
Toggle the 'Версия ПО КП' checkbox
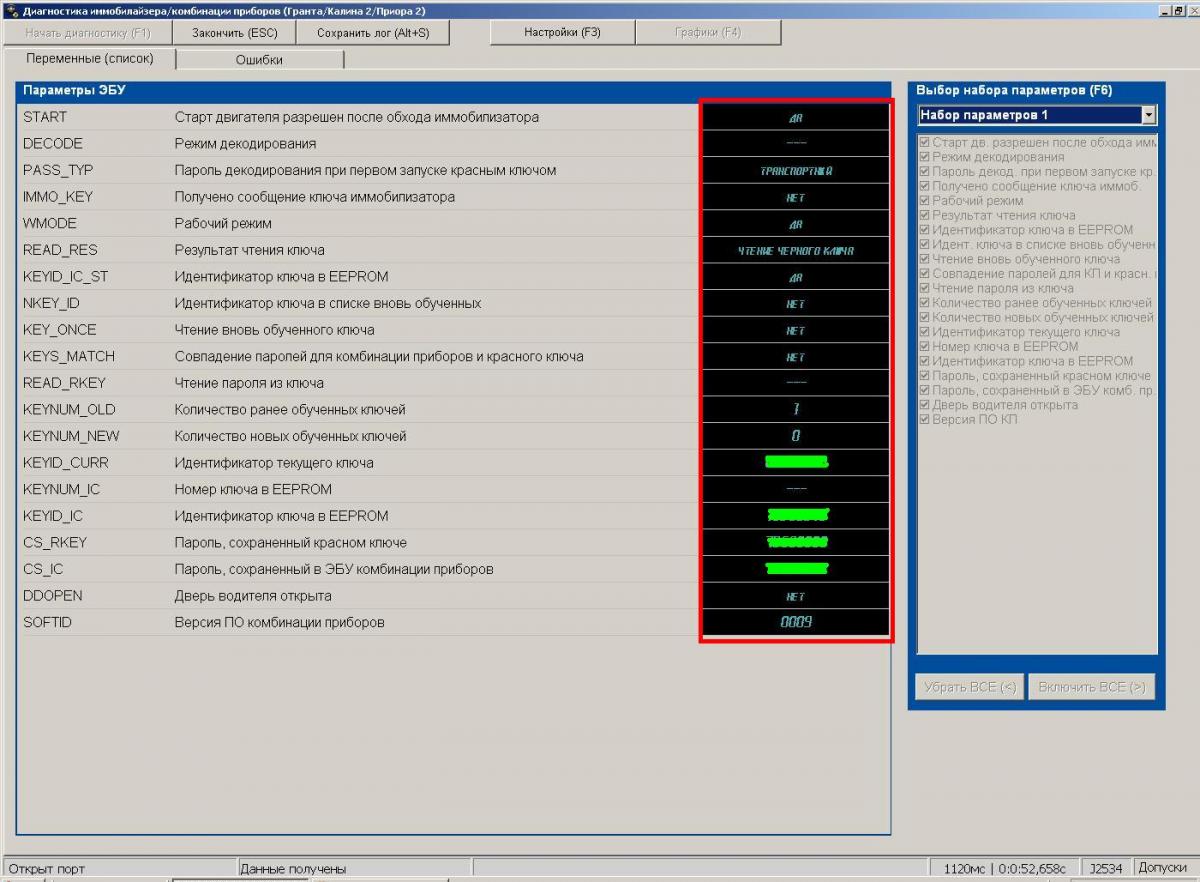pos(925,419)
